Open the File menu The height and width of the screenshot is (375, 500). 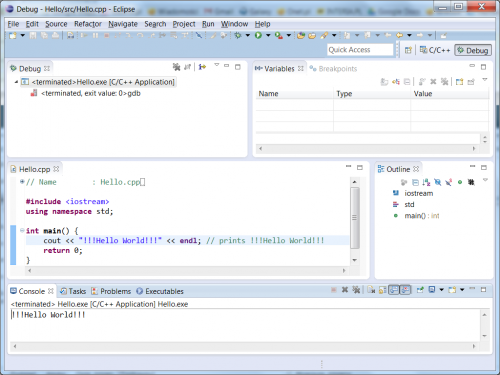tap(13, 24)
